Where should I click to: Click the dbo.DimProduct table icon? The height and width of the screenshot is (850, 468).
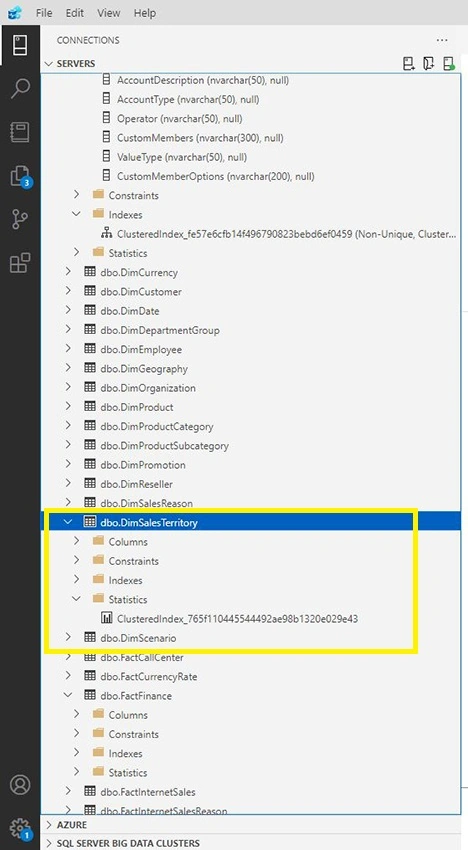pos(90,407)
